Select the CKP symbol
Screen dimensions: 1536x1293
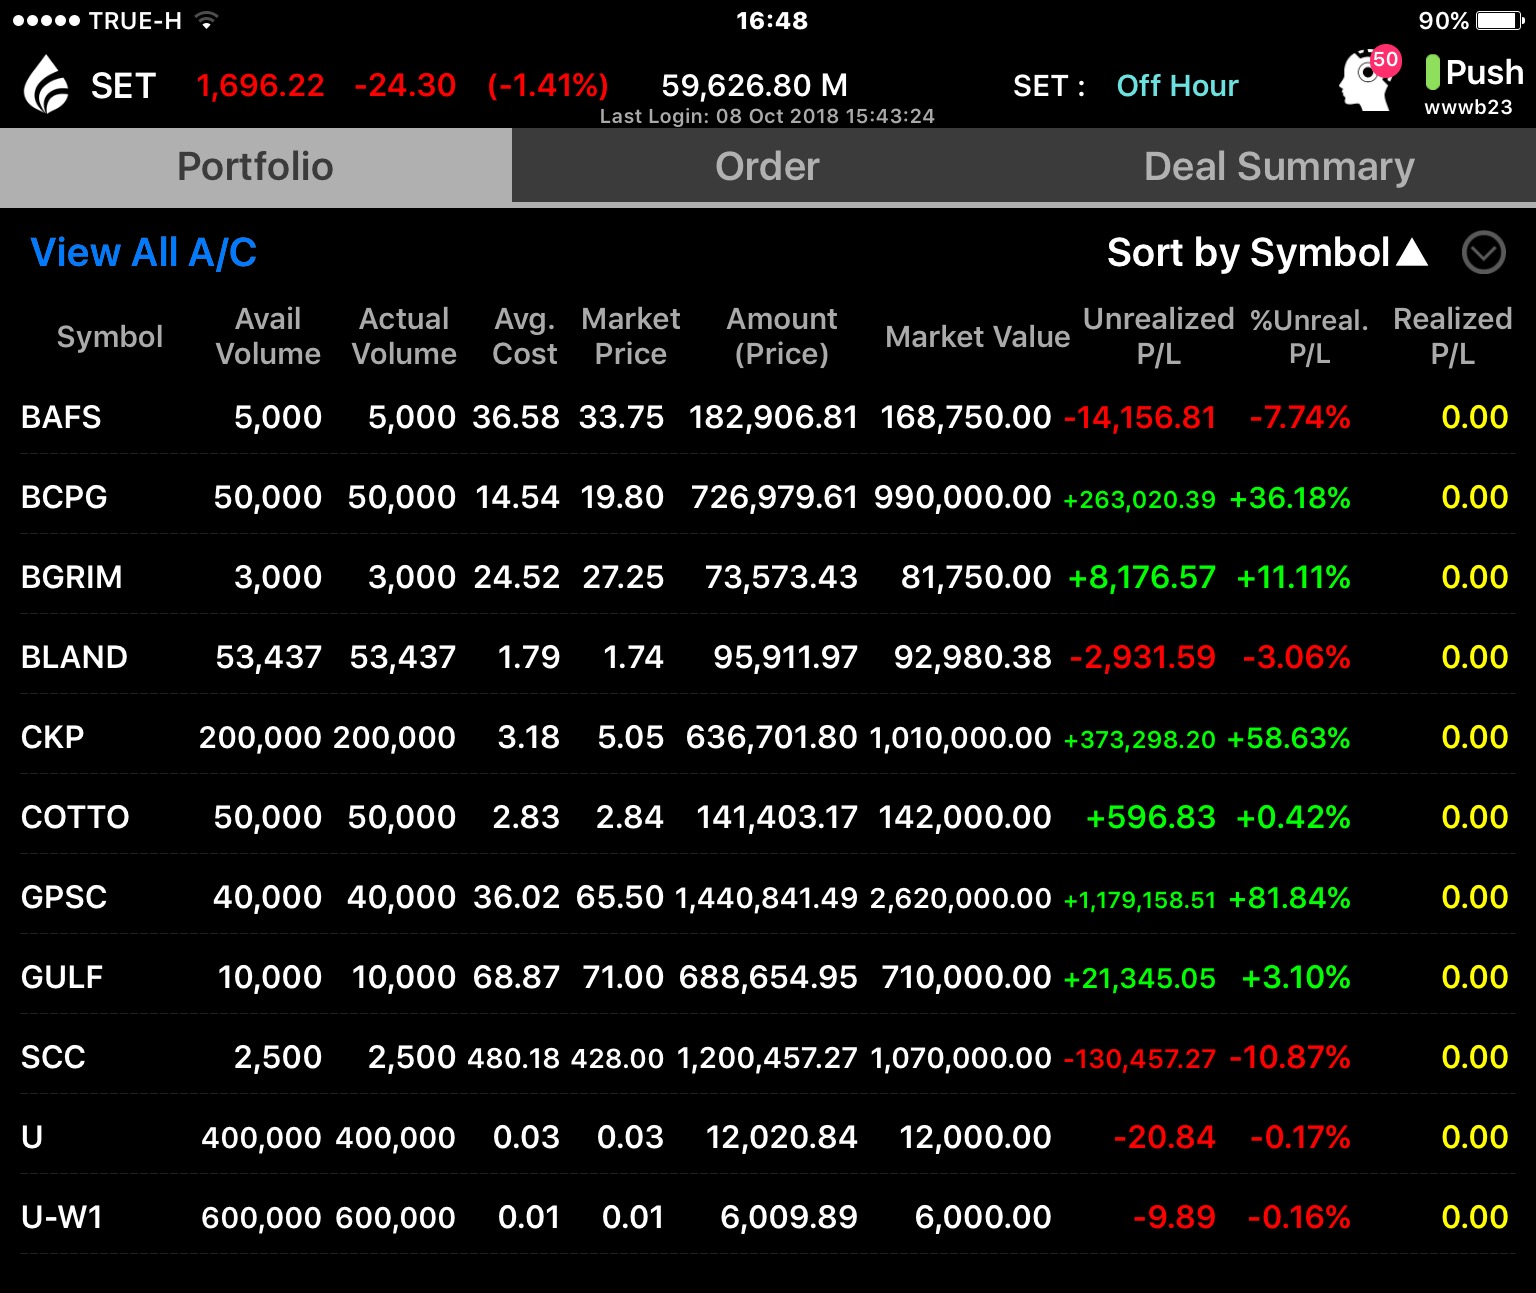(x=52, y=737)
